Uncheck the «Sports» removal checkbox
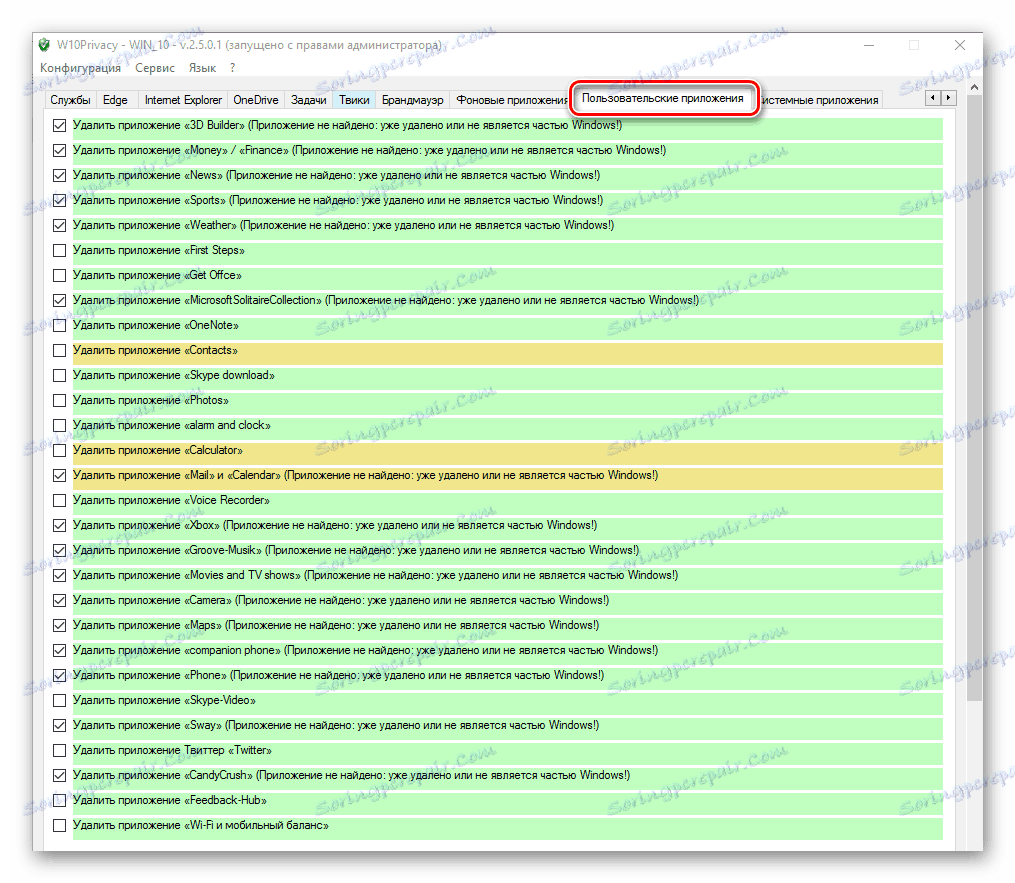The image size is (1015, 883). 60,201
